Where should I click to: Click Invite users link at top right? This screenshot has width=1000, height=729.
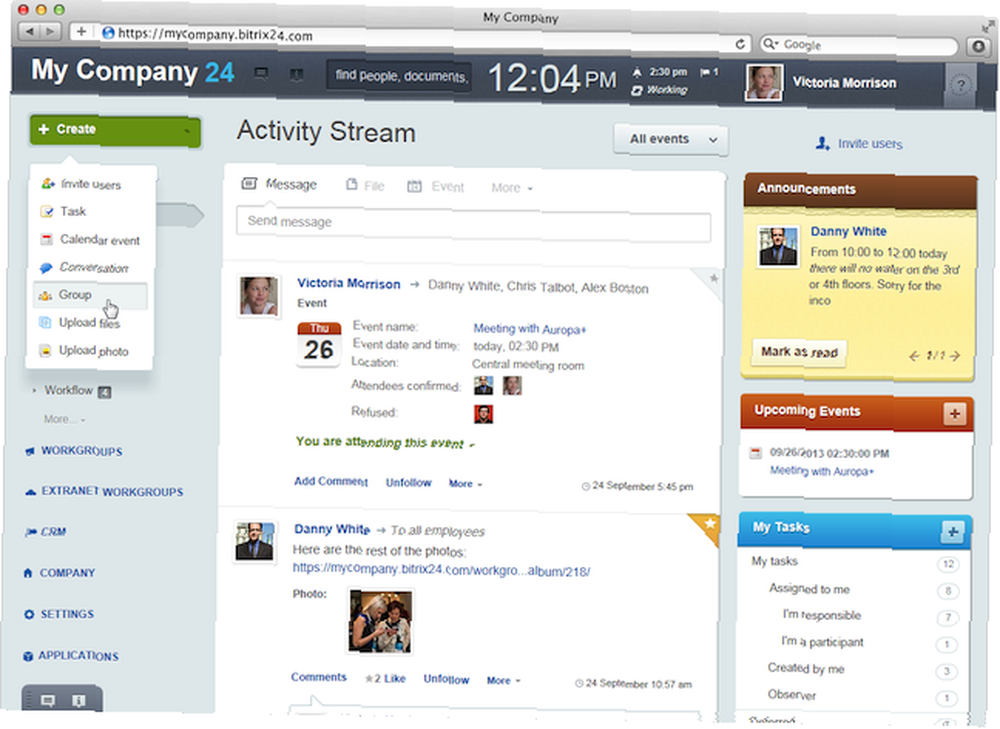tap(859, 144)
